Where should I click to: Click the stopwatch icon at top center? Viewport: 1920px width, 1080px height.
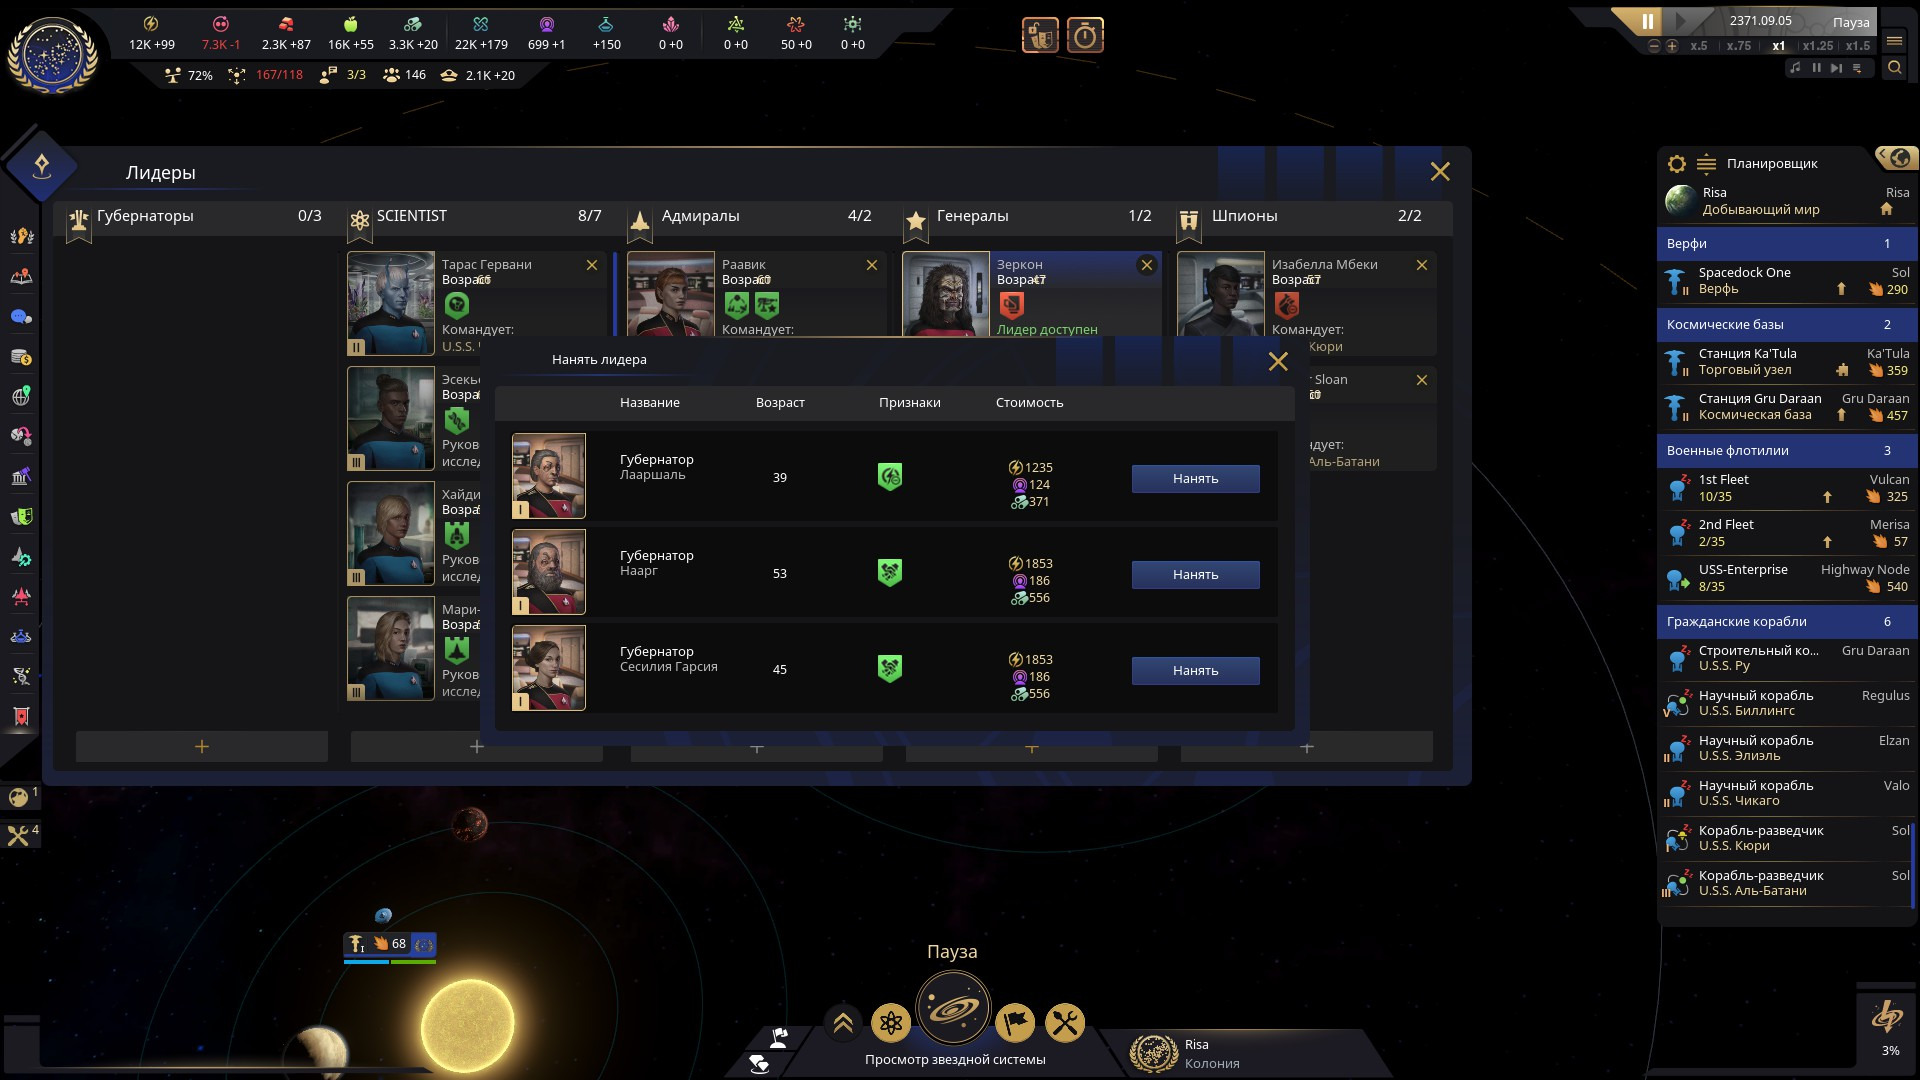(x=1085, y=36)
